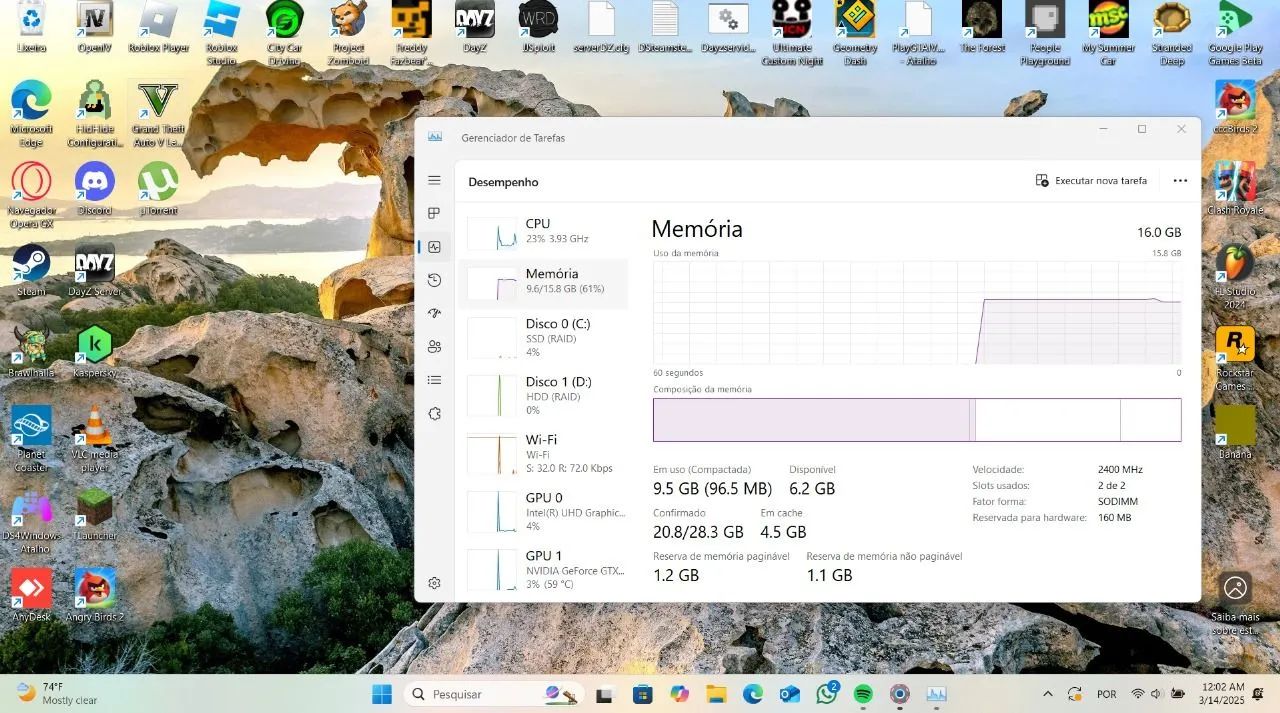Click Executar nova tarefa button

pos(1091,181)
